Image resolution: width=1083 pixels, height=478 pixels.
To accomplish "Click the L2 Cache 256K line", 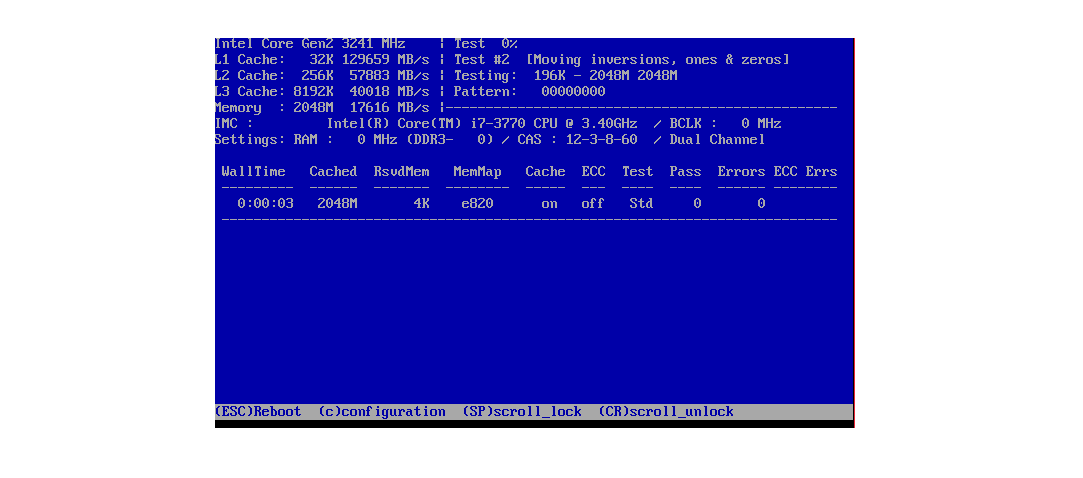I will coord(322,76).
